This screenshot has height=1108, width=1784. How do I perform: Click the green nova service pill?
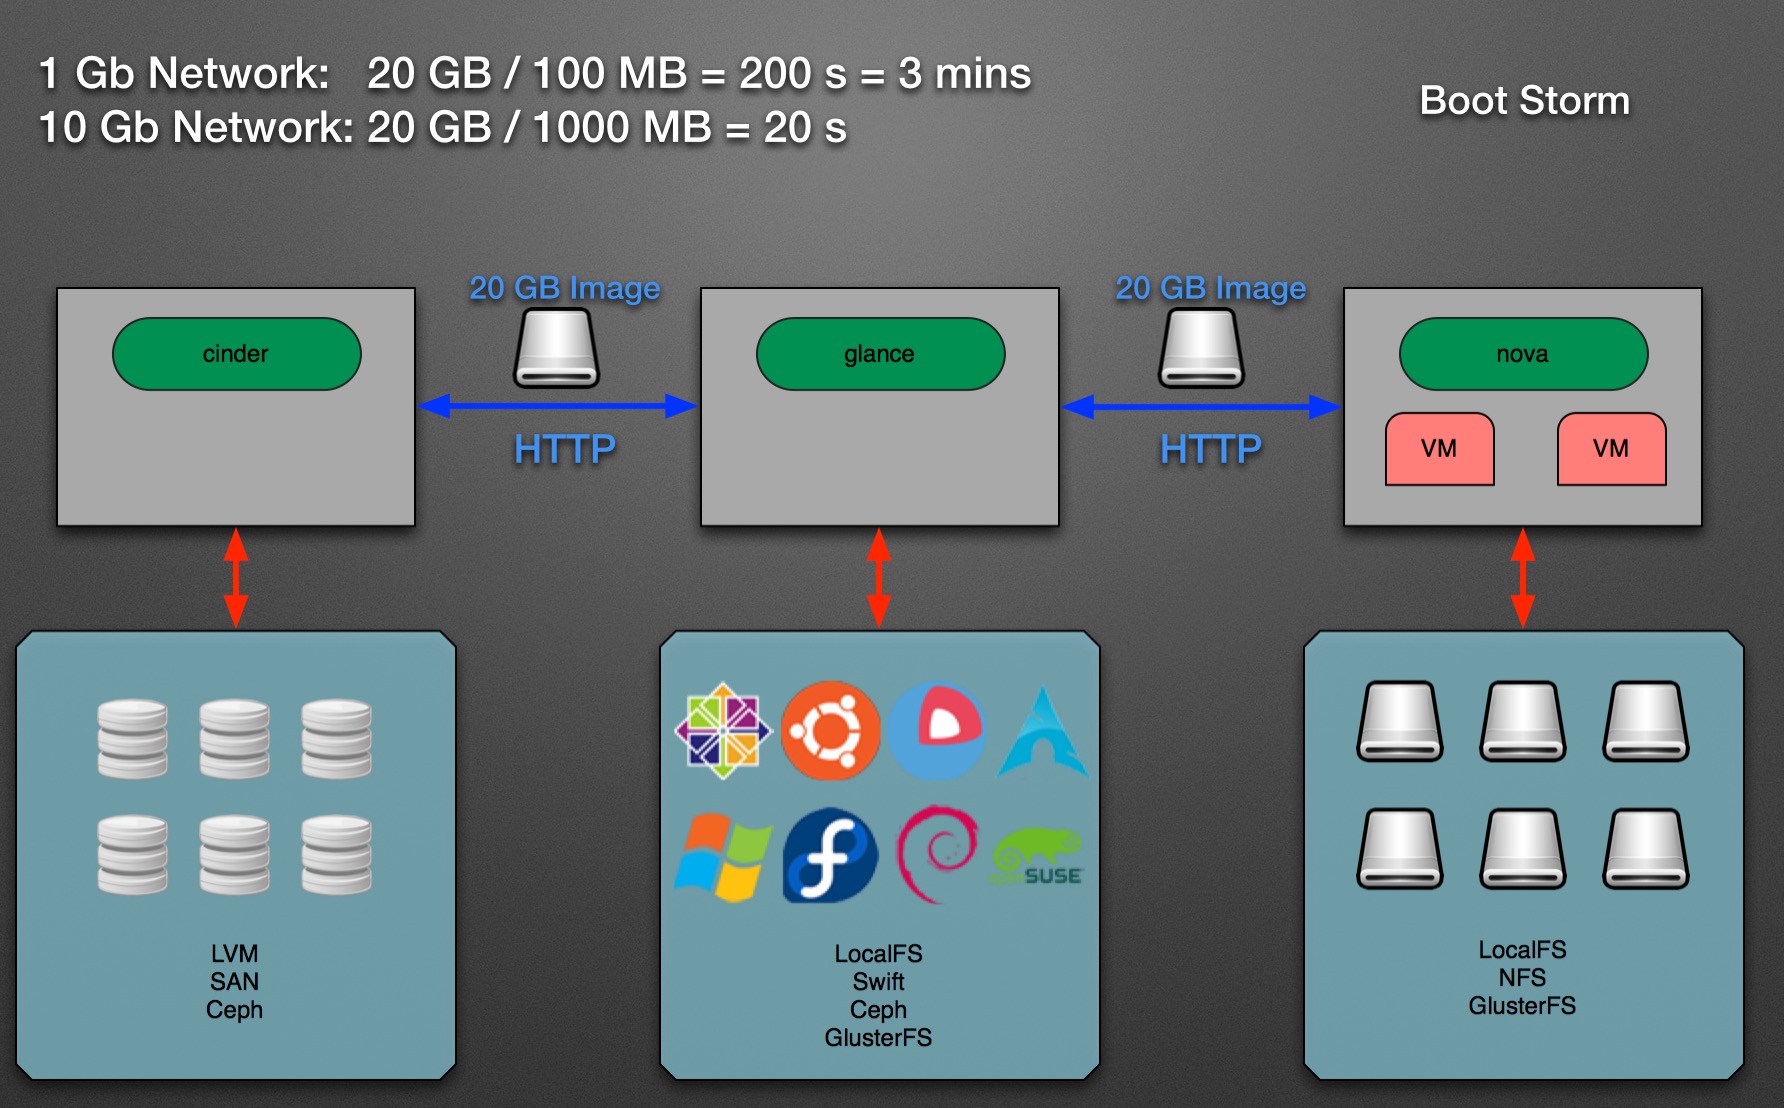tap(1522, 354)
